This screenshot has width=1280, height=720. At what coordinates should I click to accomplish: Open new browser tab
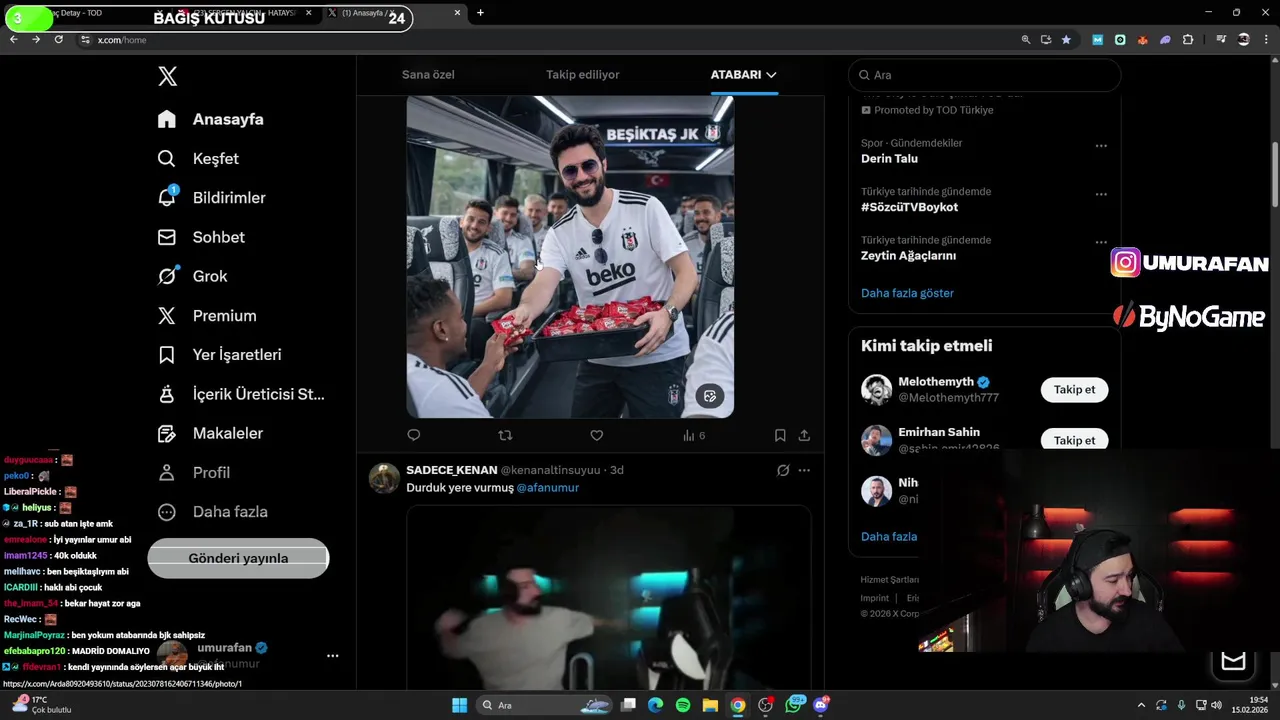[480, 13]
